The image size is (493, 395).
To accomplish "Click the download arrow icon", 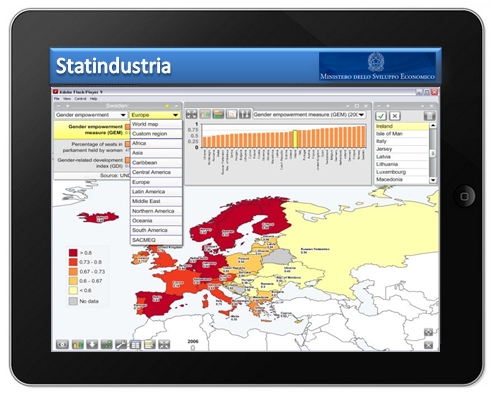I will point(92,344).
